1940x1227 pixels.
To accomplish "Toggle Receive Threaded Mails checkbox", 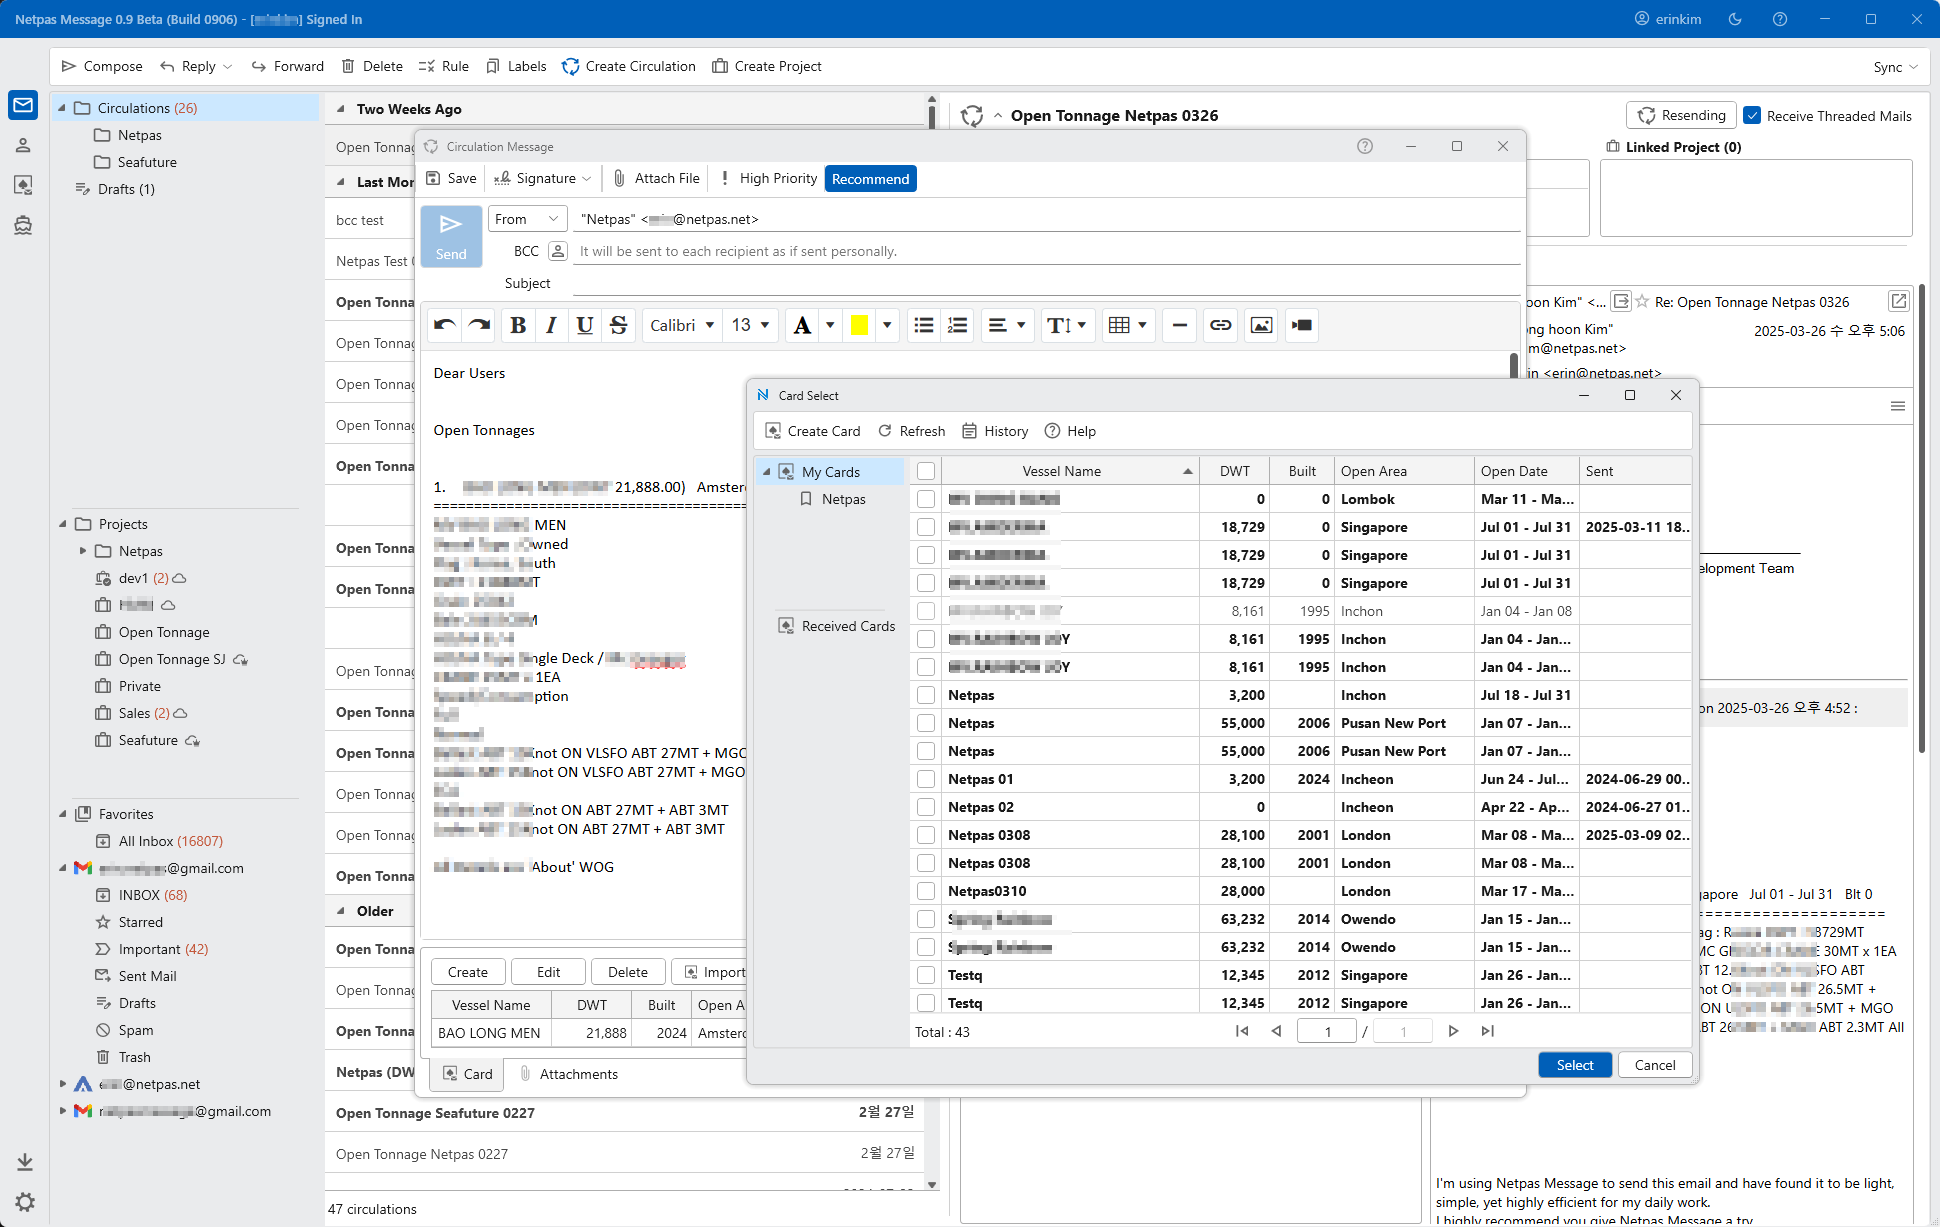I will coord(1752,116).
